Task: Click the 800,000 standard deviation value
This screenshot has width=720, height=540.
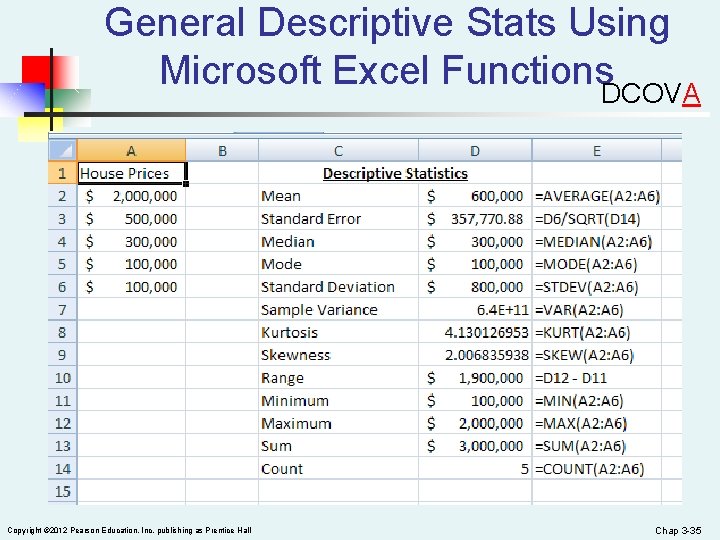Action: pyautogui.click(x=475, y=287)
